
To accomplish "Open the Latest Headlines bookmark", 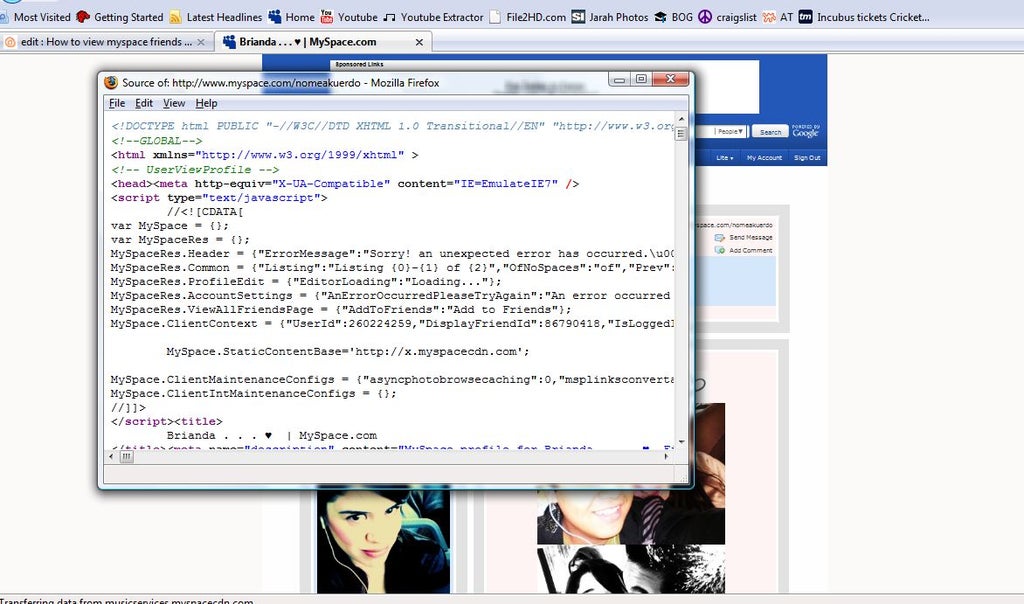I will pyautogui.click(x=224, y=17).
